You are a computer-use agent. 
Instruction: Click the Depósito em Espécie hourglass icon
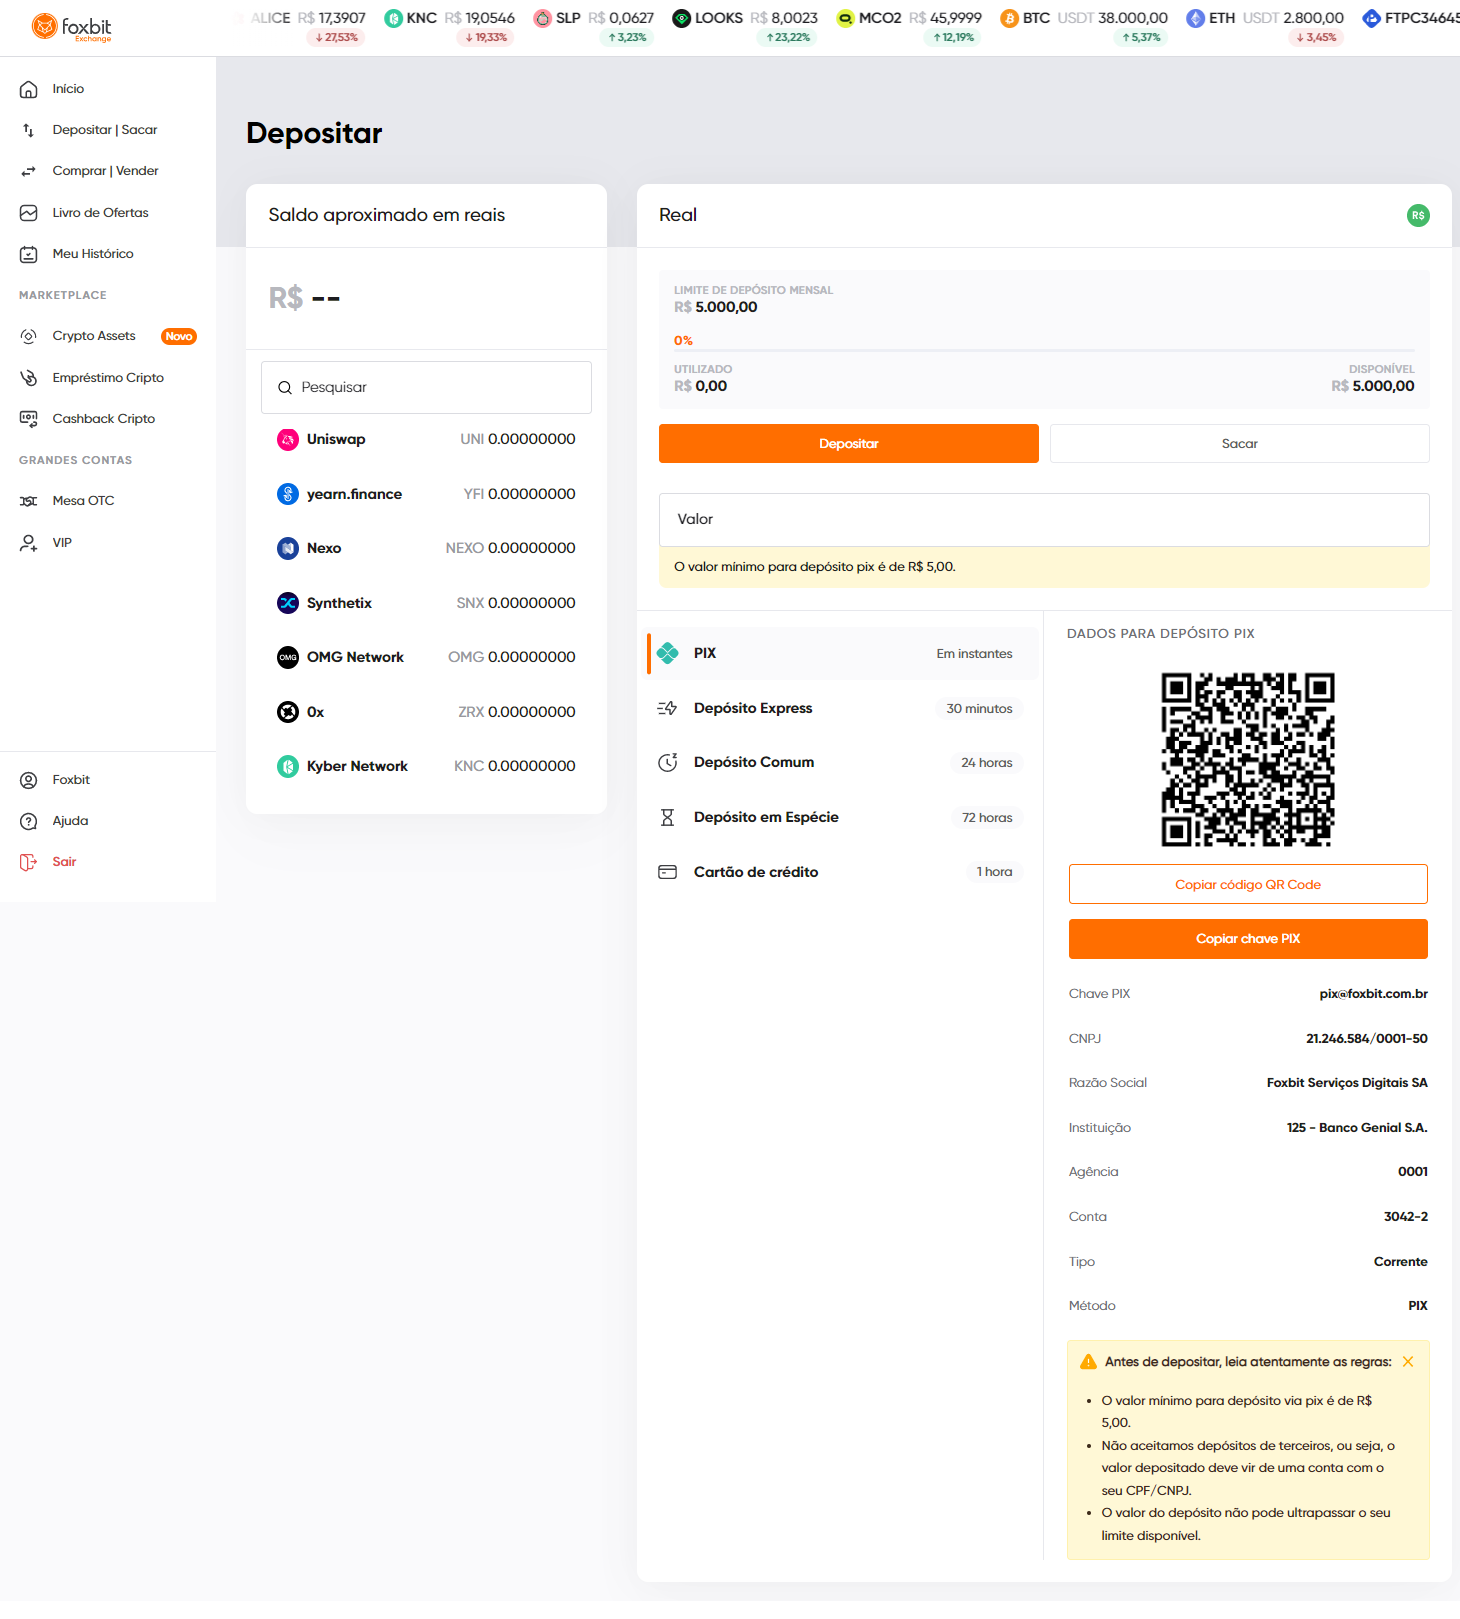667,818
